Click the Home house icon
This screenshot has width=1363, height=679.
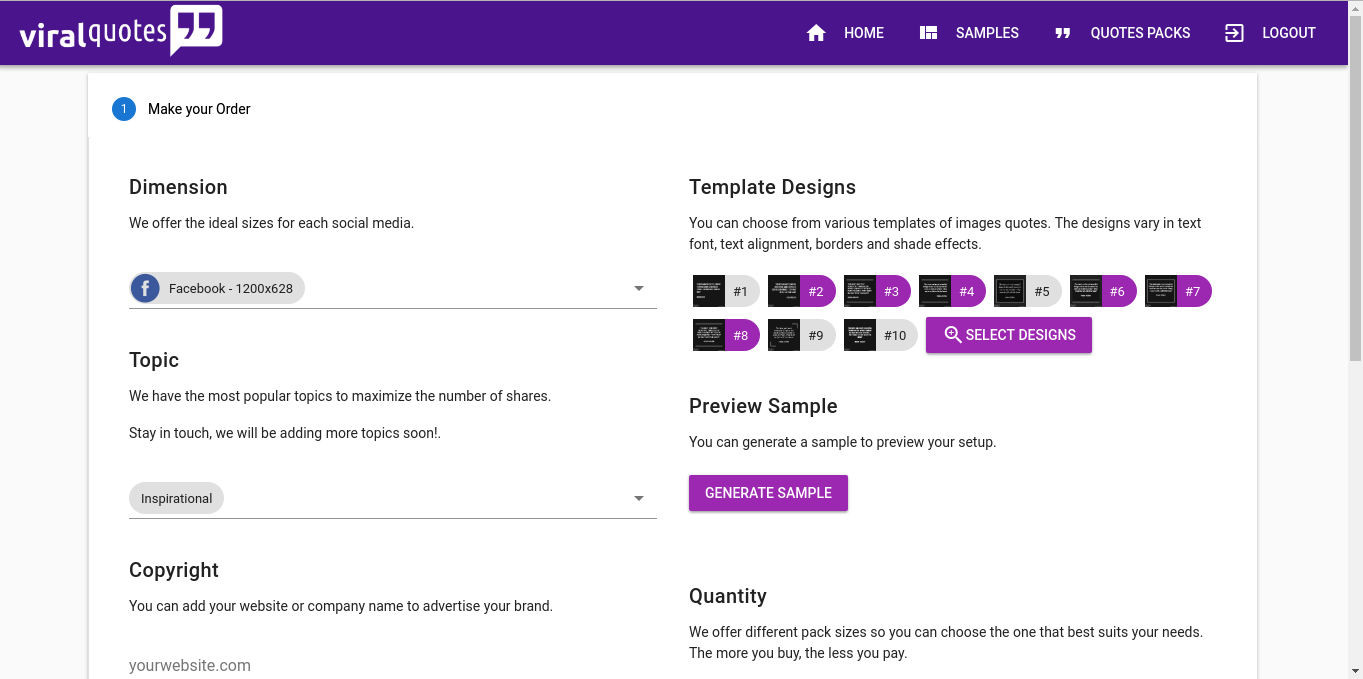point(816,33)
